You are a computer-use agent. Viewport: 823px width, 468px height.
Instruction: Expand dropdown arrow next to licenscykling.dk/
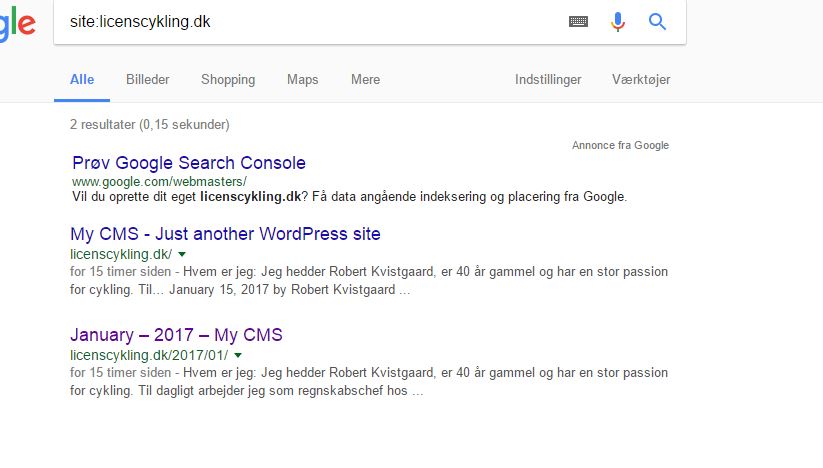click(182, 254)
